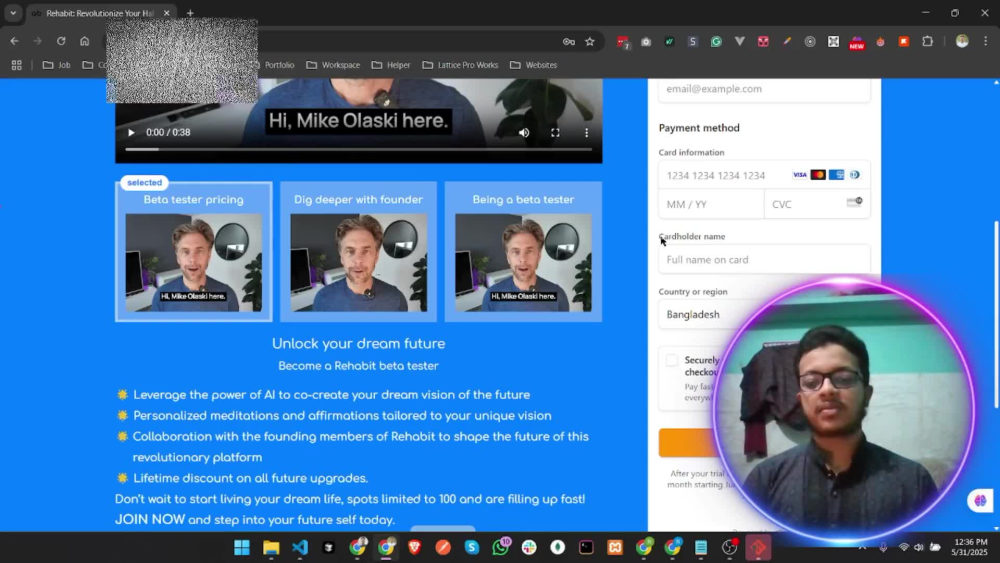The image size is (1000, 563).
Task: Open the camera screenshot extension
Action: [646, 41]
